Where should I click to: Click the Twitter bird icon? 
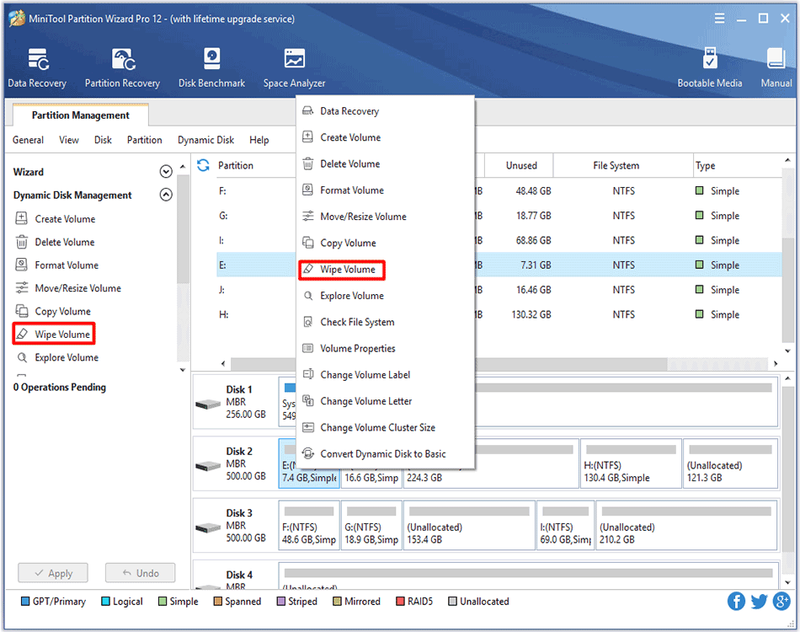[759, 601]
